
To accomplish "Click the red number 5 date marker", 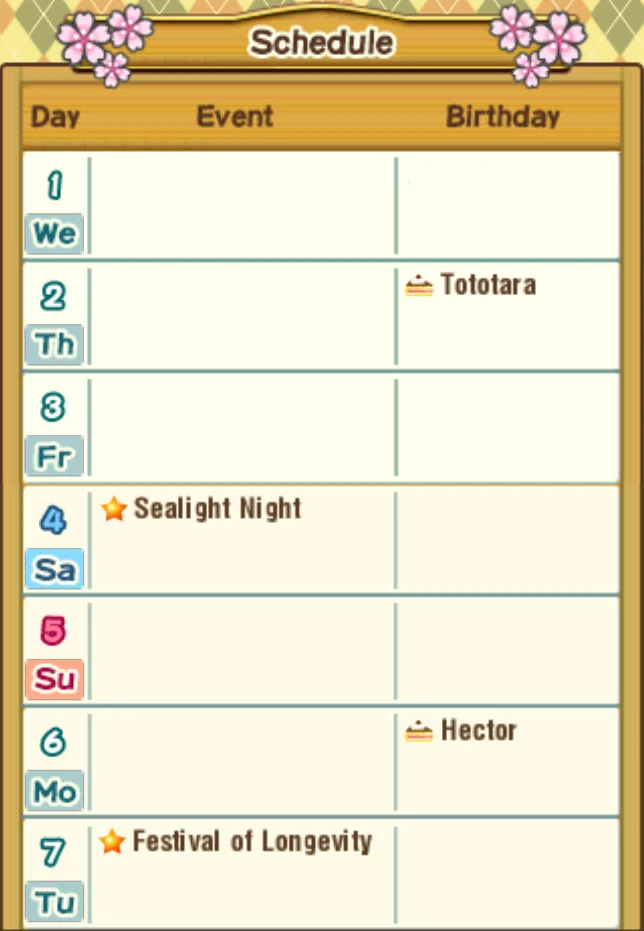I will [x=54, y=630].
